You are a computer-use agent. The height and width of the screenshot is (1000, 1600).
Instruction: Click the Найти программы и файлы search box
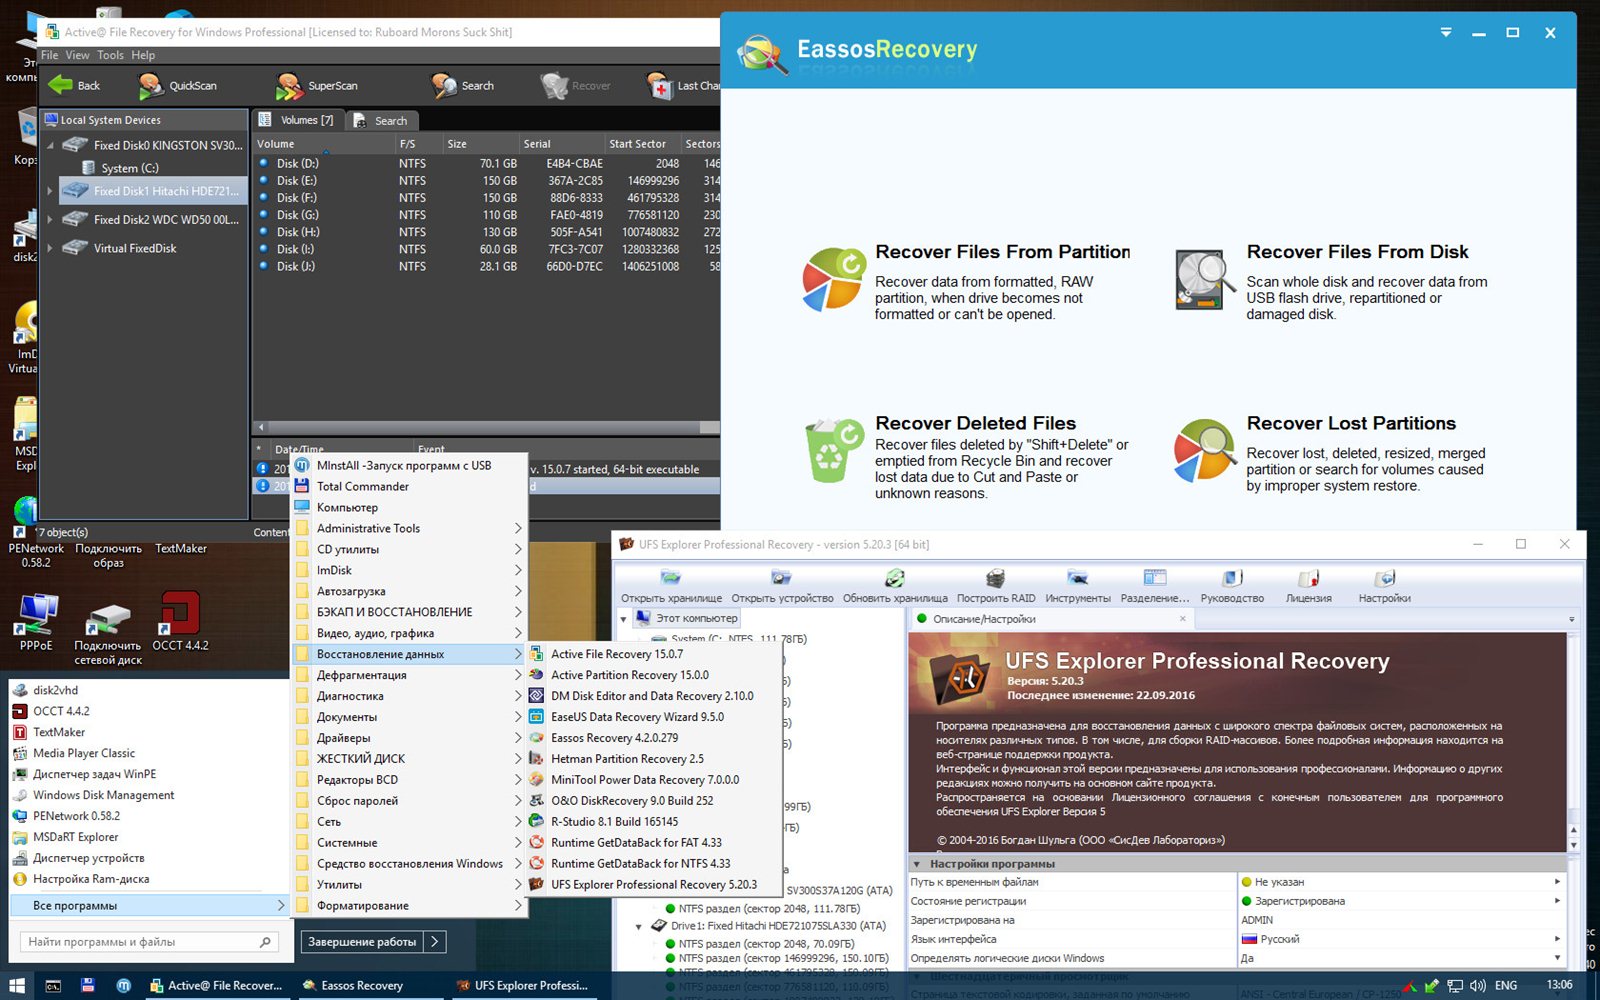pos(149,942)
